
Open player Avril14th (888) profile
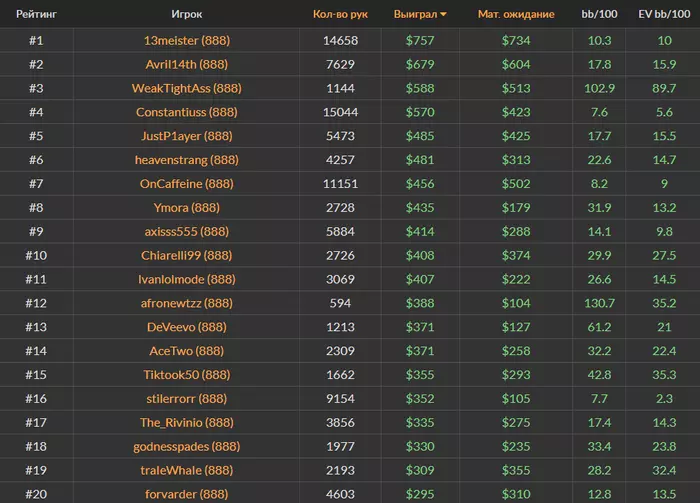point(187,64)
